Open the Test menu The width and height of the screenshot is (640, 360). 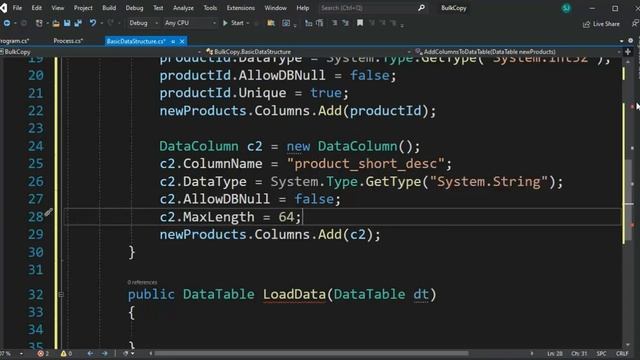[x=158, y=8]
